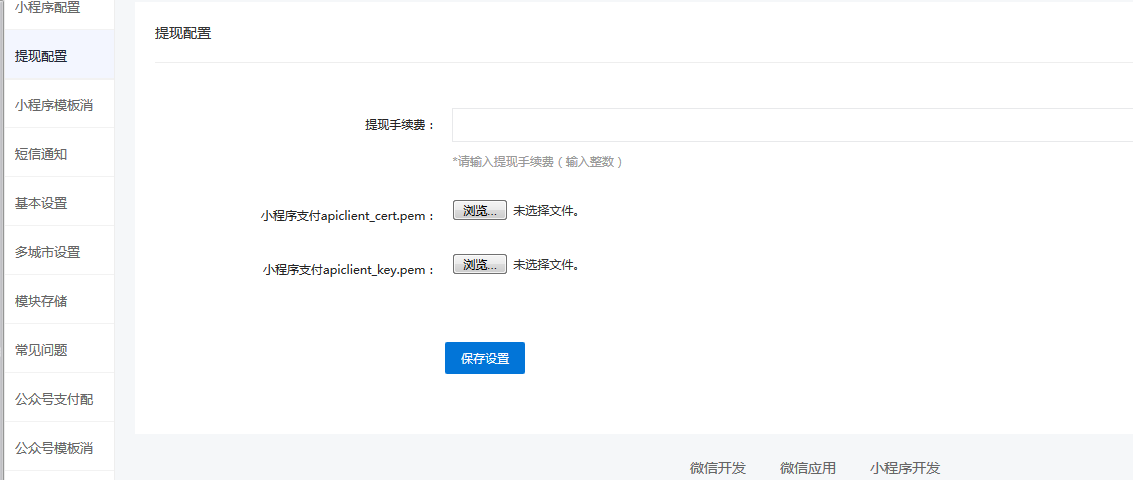Screen dimensions: 1133x480
Task: Open the 微信应用 footer link
Action: [808, 468]
